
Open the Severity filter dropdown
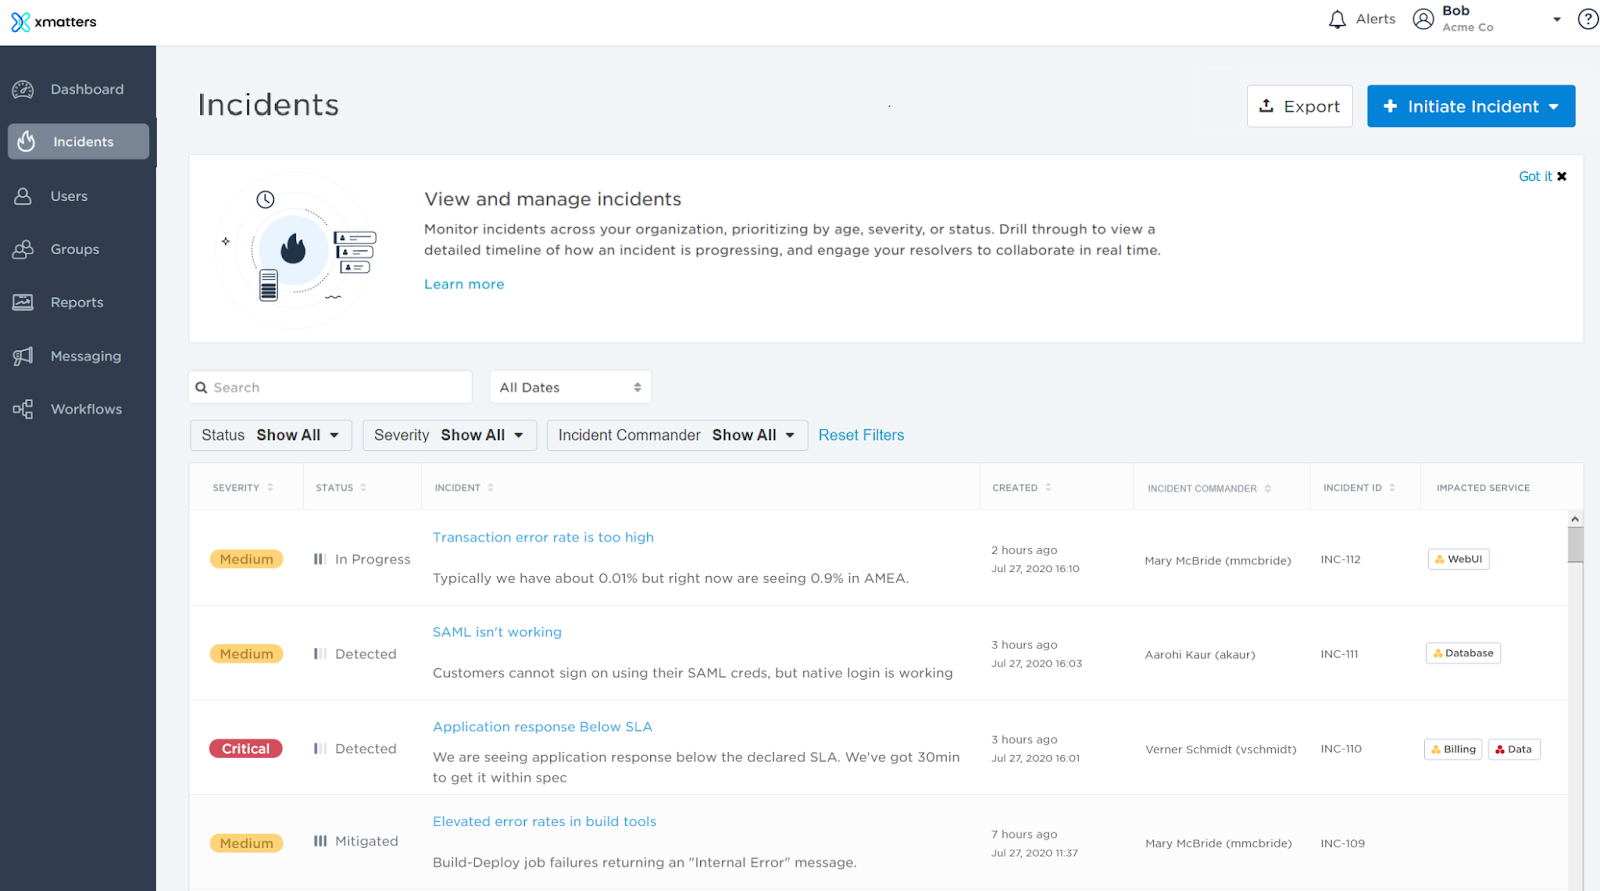point(449,435)
